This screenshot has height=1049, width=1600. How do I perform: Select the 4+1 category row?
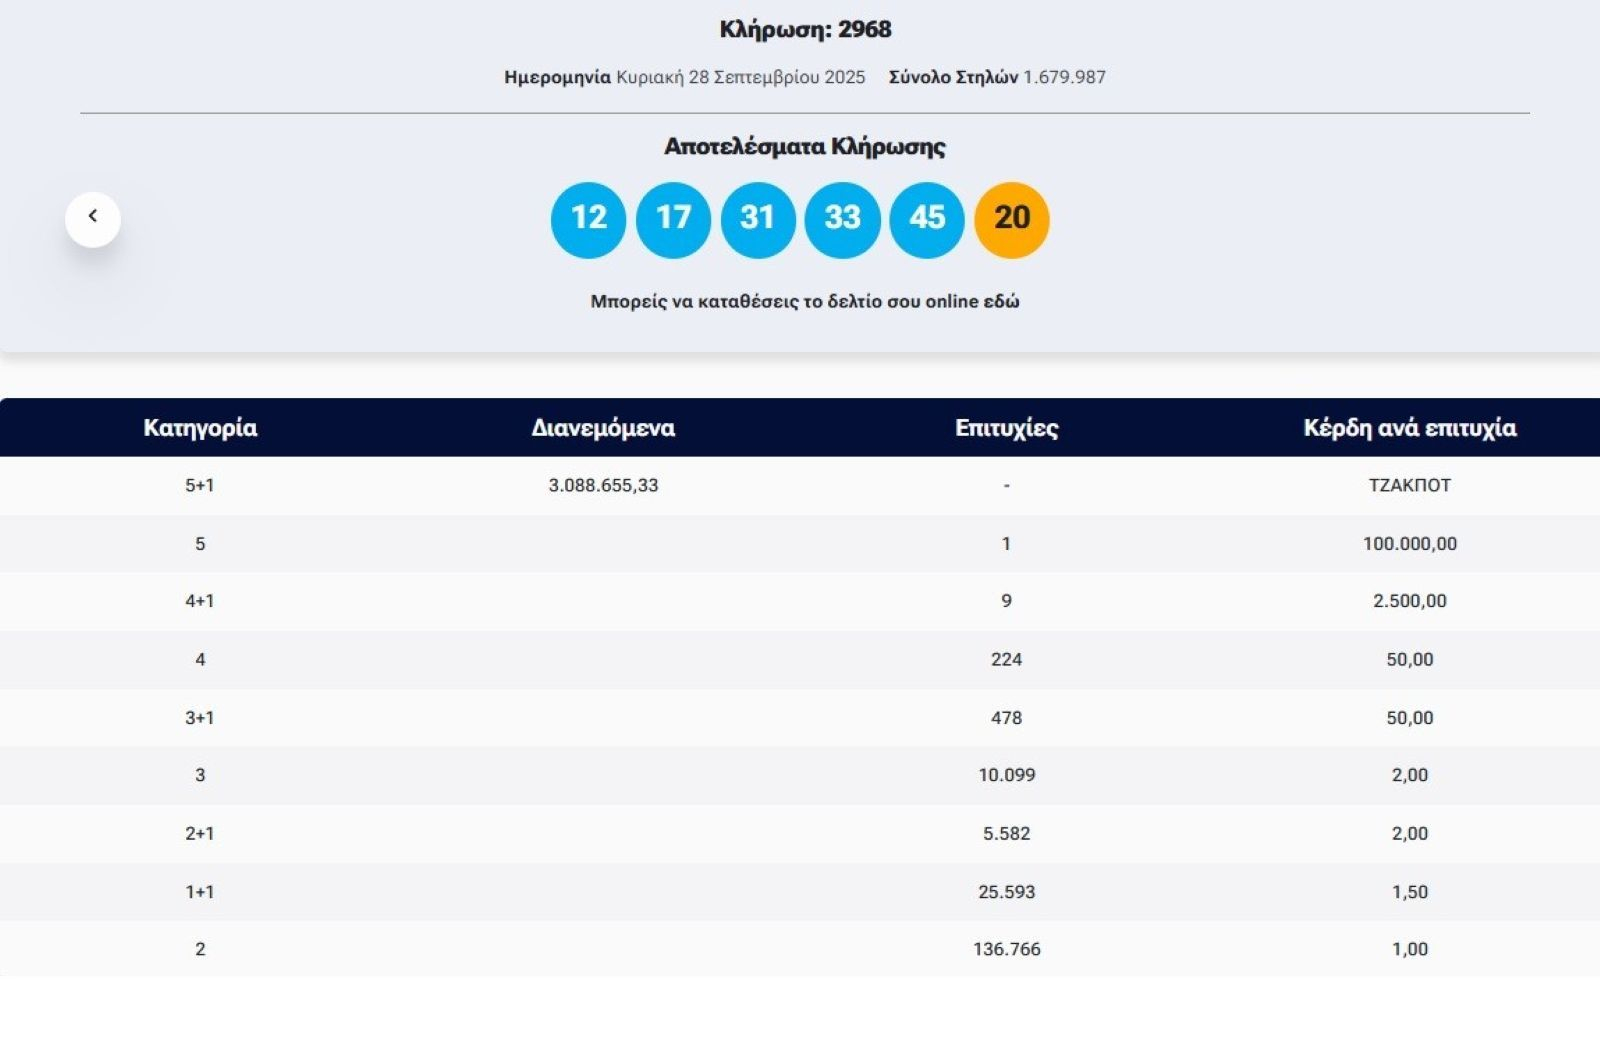tap(200, 601)
